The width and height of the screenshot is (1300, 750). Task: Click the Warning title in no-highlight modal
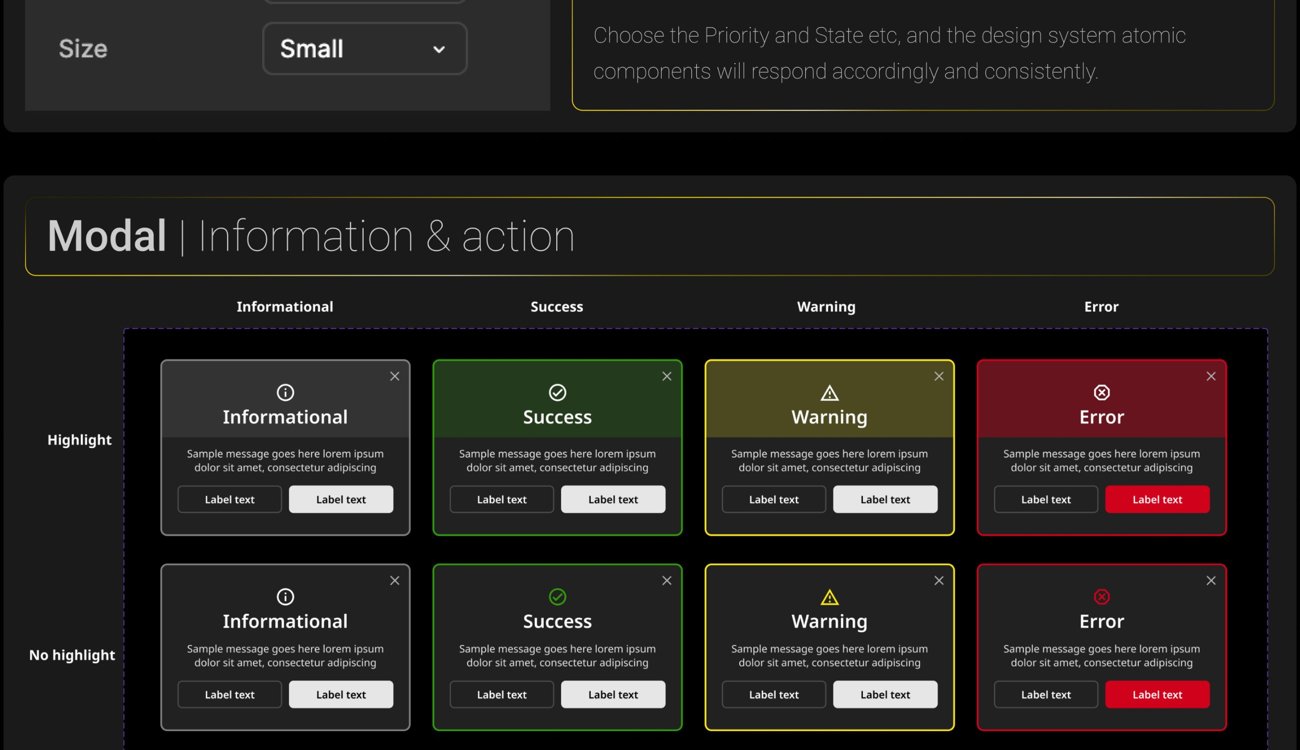click(829, 621)
